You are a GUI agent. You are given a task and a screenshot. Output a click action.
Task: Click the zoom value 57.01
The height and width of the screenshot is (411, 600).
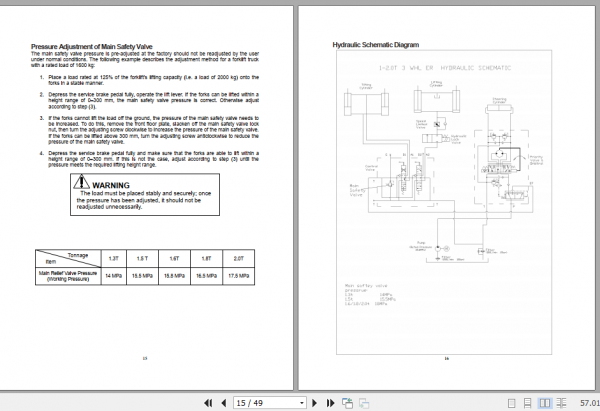tap(590, 403)
